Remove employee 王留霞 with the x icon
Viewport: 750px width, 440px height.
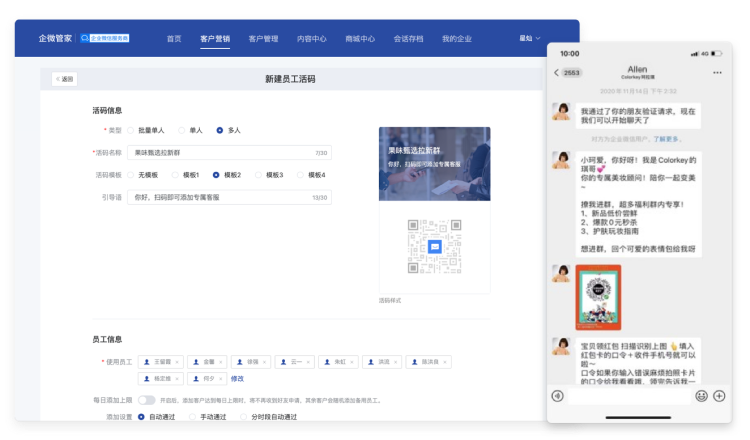pos(179,361)
